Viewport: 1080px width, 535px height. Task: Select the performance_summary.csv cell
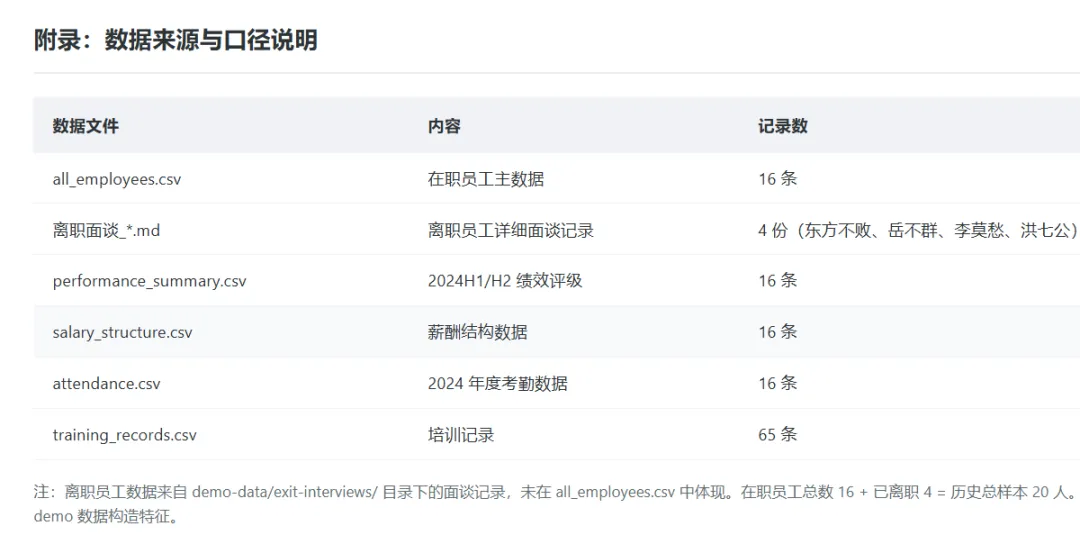[x=149, y=281]
